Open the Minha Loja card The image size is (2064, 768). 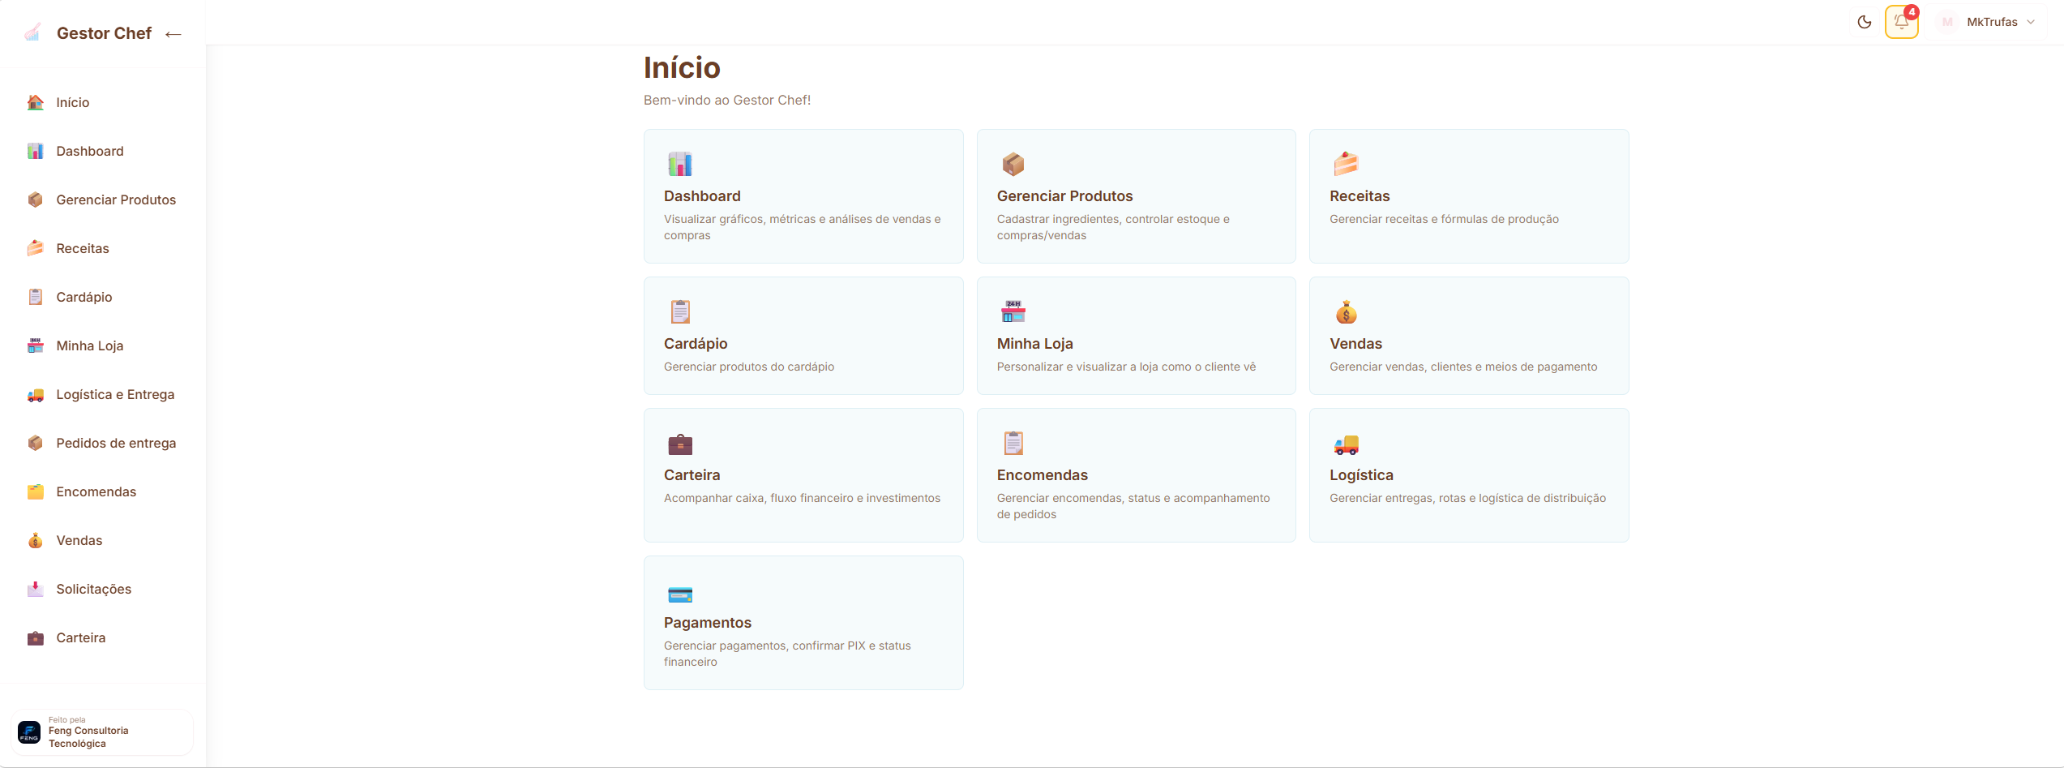(1136, 336)
